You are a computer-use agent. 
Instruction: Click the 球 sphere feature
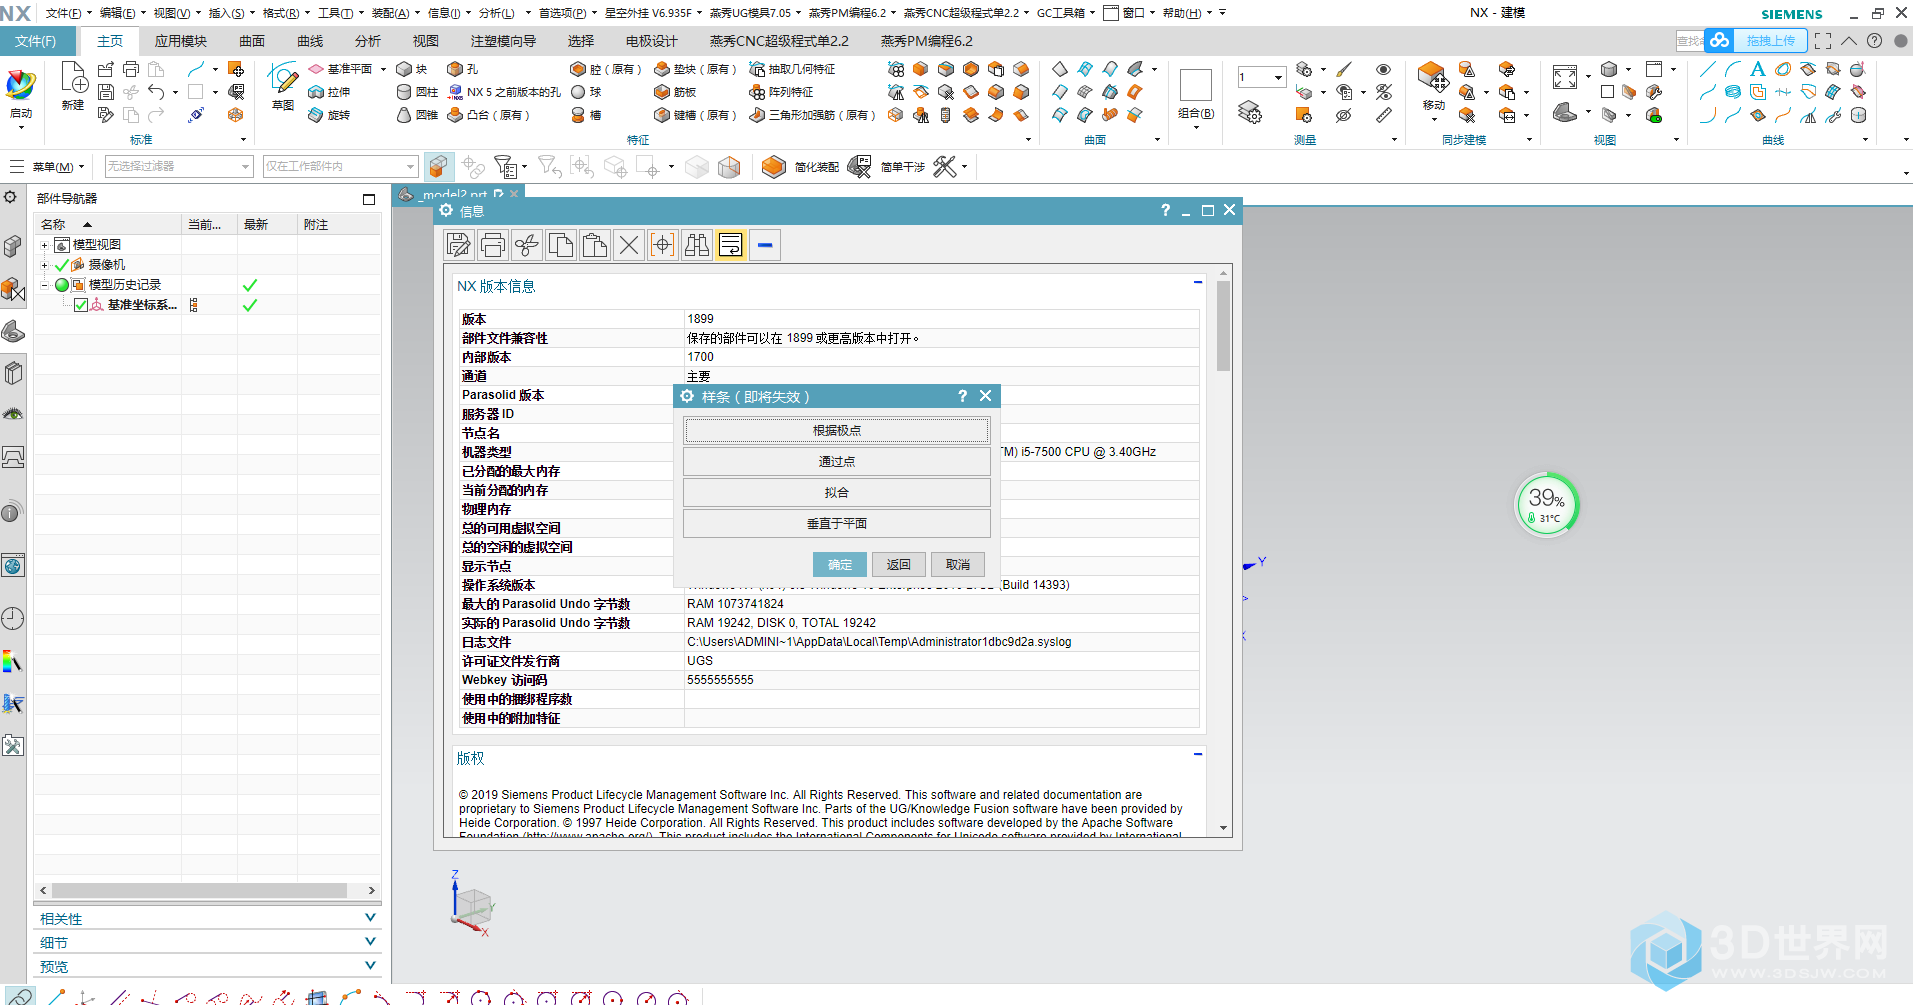point(586,92)
